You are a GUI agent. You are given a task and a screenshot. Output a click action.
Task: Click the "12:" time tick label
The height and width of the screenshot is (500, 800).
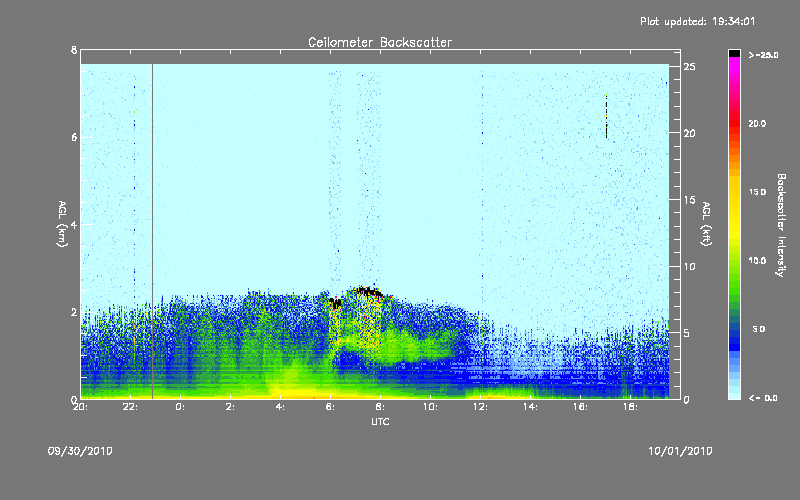click(x=480, y=407)
